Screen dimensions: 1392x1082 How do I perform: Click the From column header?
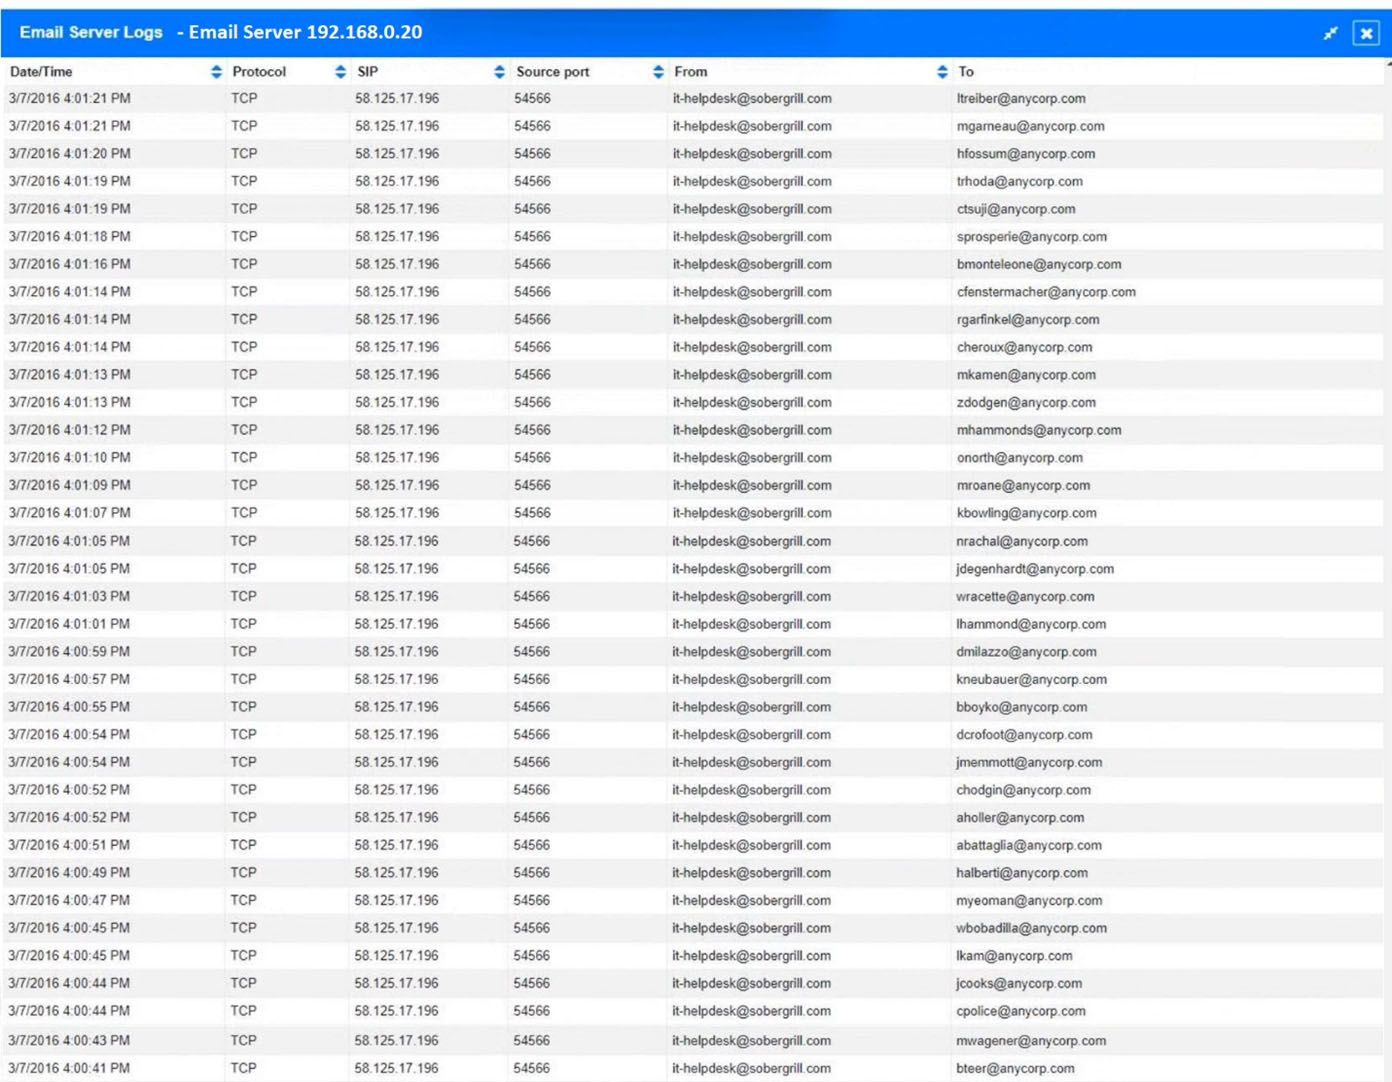coord(691,72)
